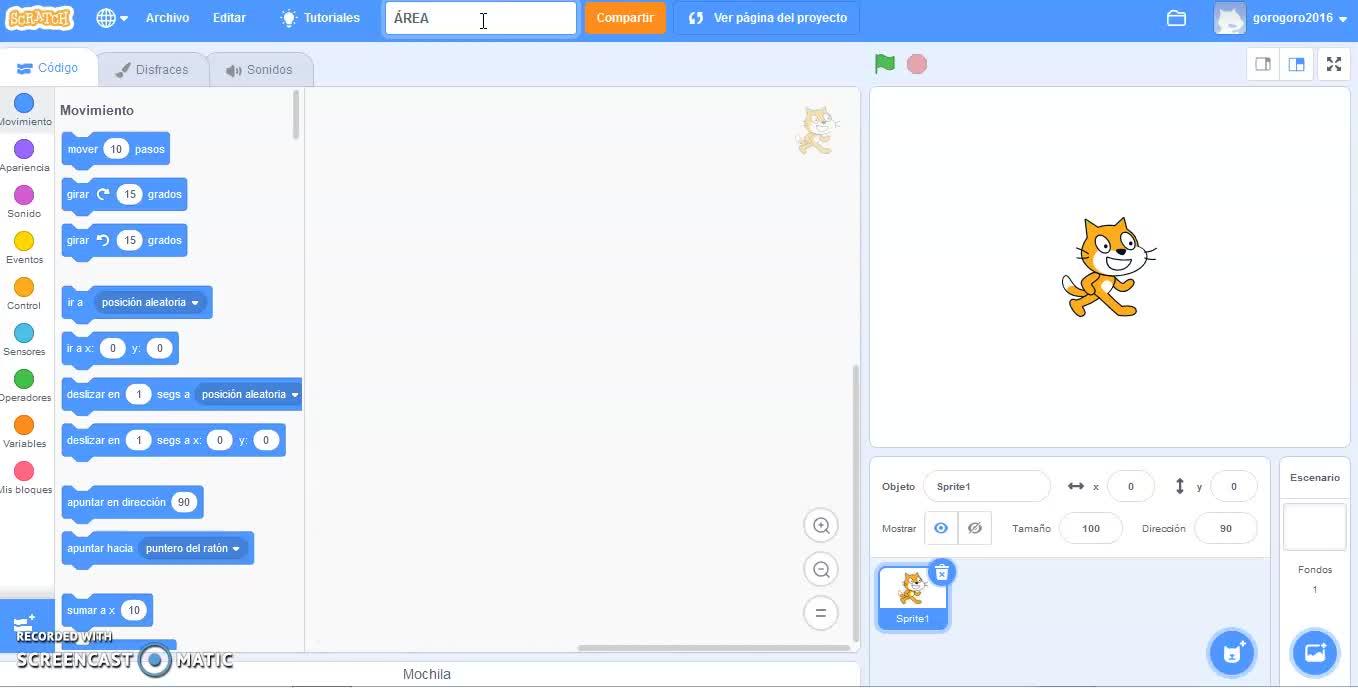Screen dimensions: 1358x688
Task: Click the girar clockwise 15 grados block
Action: coord(124,195)
